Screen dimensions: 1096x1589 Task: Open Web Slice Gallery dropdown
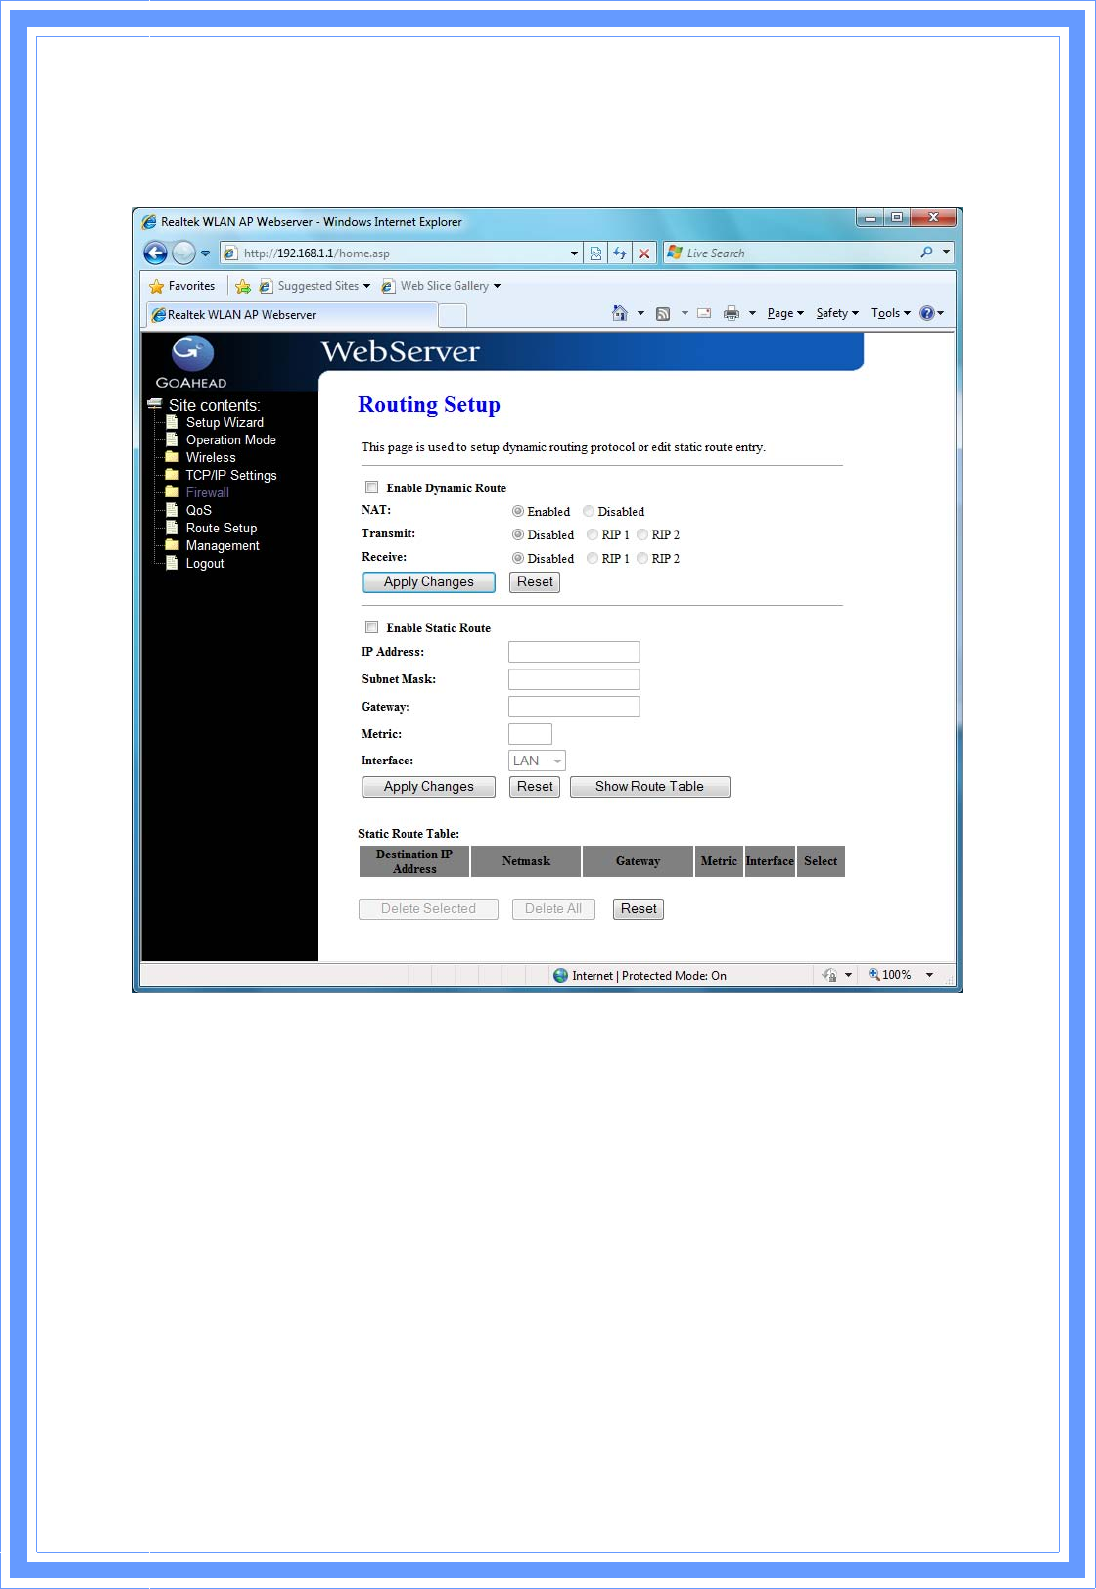[x=497, y=286]
